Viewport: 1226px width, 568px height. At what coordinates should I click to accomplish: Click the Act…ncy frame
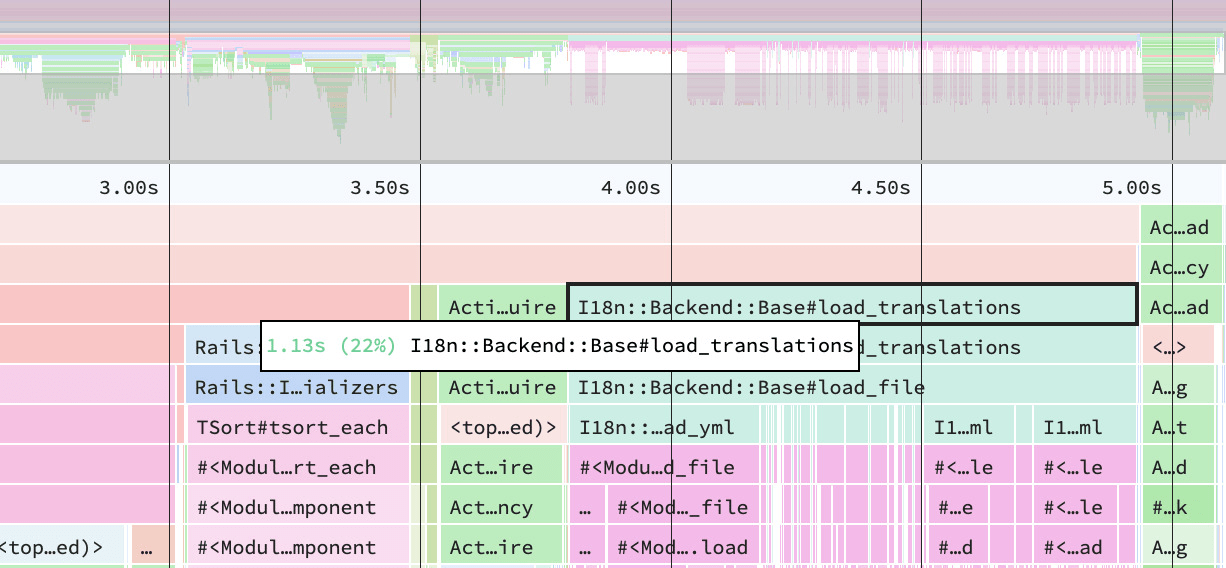tap(501, 506)
